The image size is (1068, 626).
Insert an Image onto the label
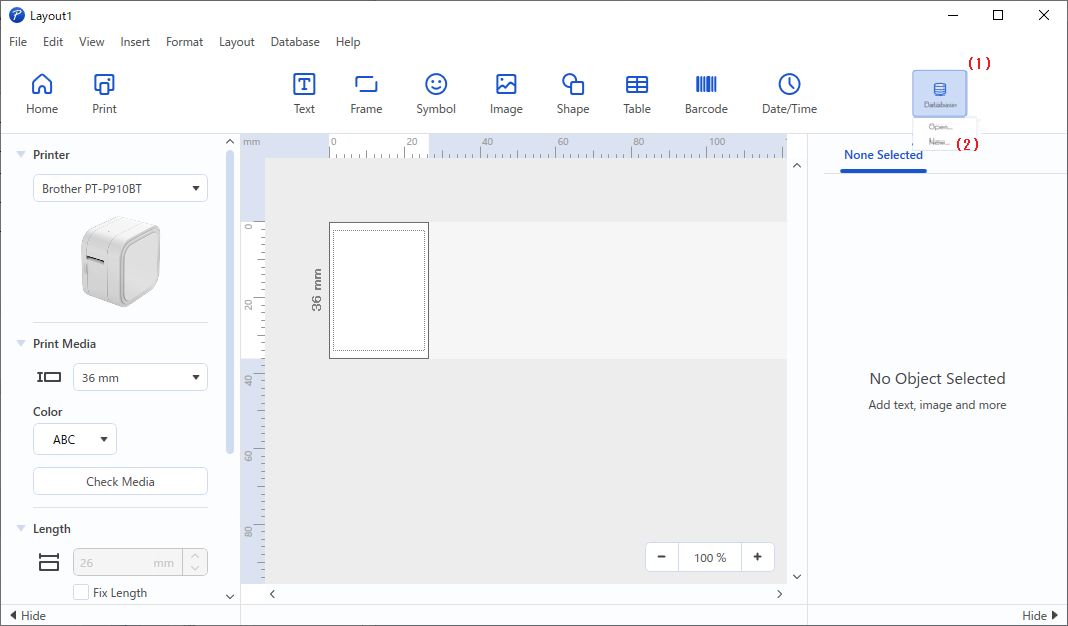pyautogui.click(x=506, y=94)
